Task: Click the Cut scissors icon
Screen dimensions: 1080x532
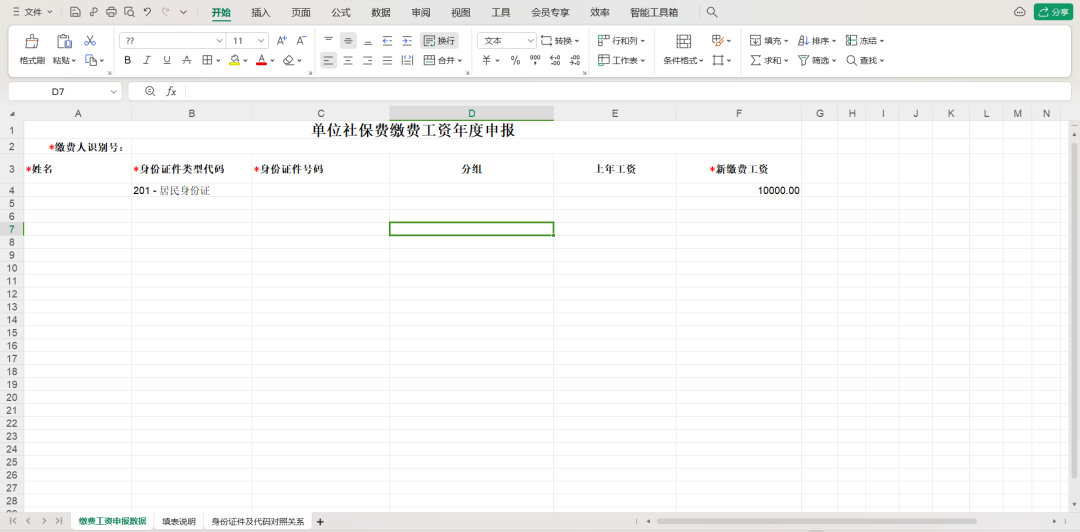Action: pos(90,41)
